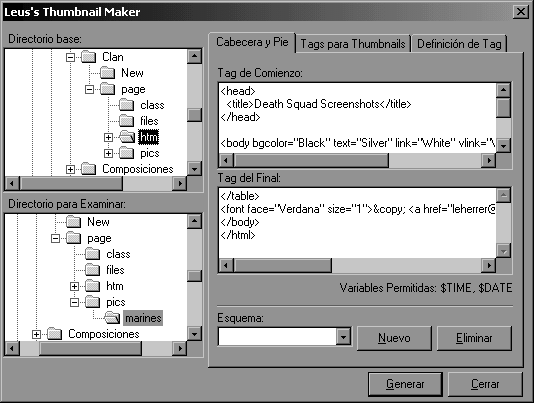Click the Generar button
Image resolution: width=534 pixels, height=403 pixels.
405,384
